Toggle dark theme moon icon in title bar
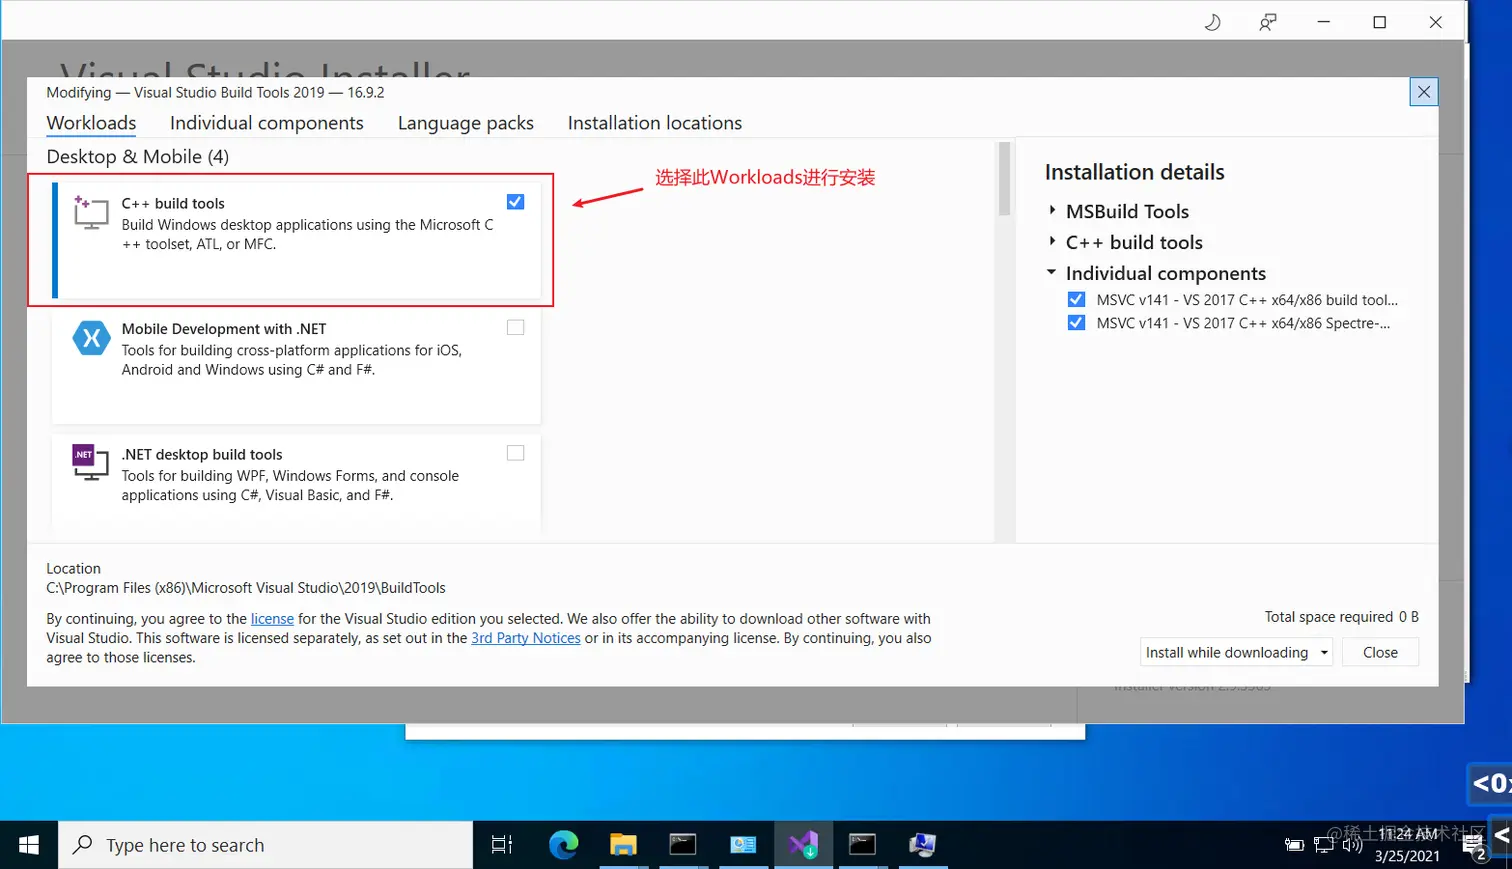1512x869 pixels. [x=1212, y=22]
